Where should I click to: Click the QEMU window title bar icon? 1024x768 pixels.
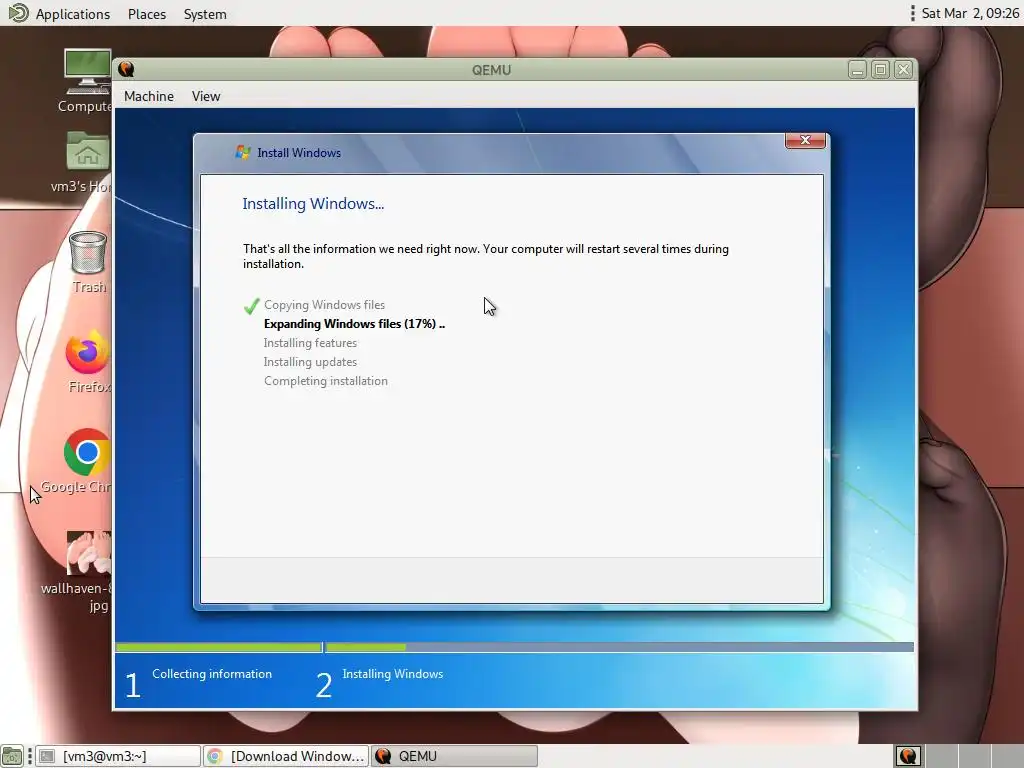[127, 69]
